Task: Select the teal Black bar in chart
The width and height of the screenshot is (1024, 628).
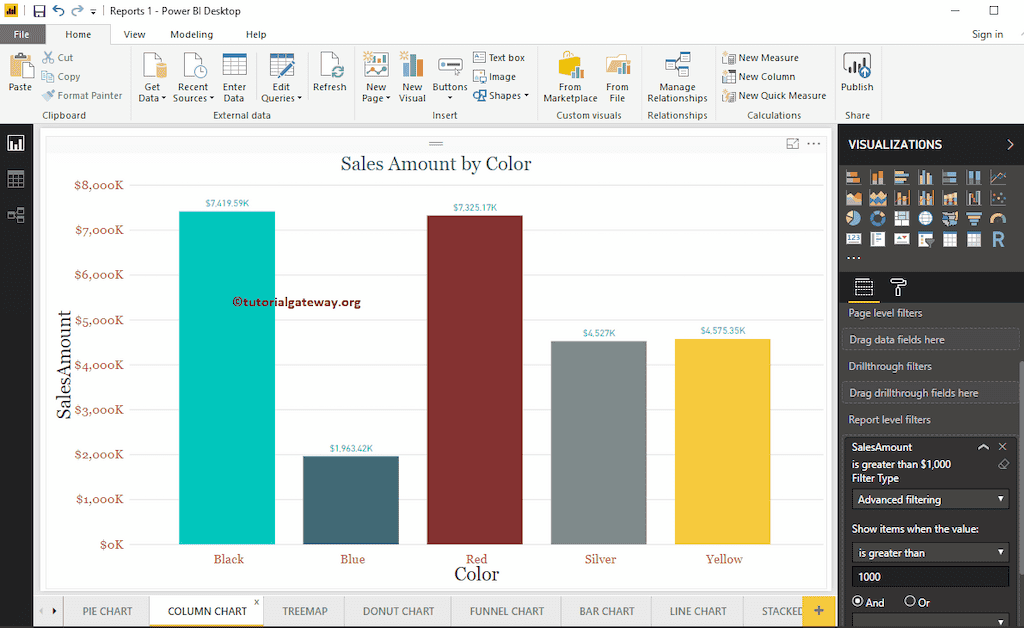Action: tap(227, 377)
